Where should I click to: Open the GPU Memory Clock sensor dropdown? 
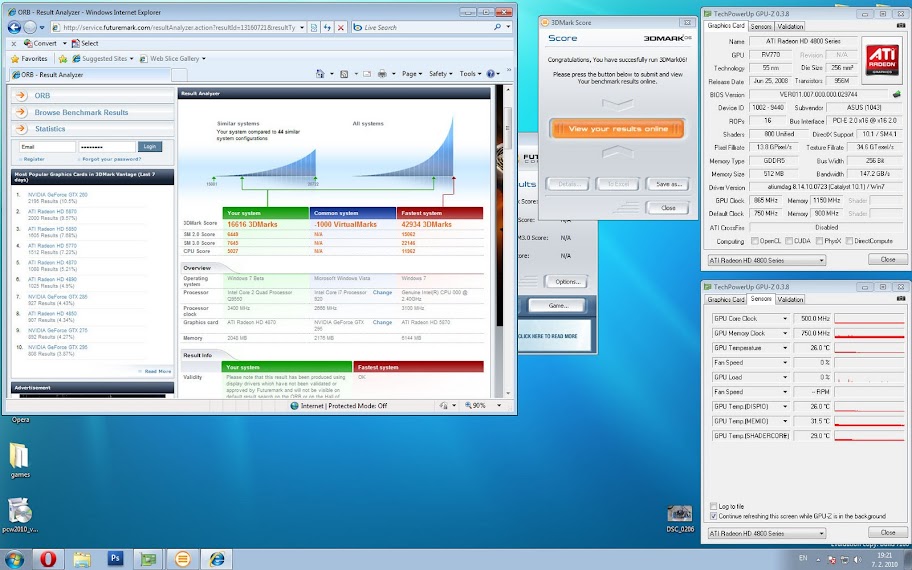coord(785,333)
